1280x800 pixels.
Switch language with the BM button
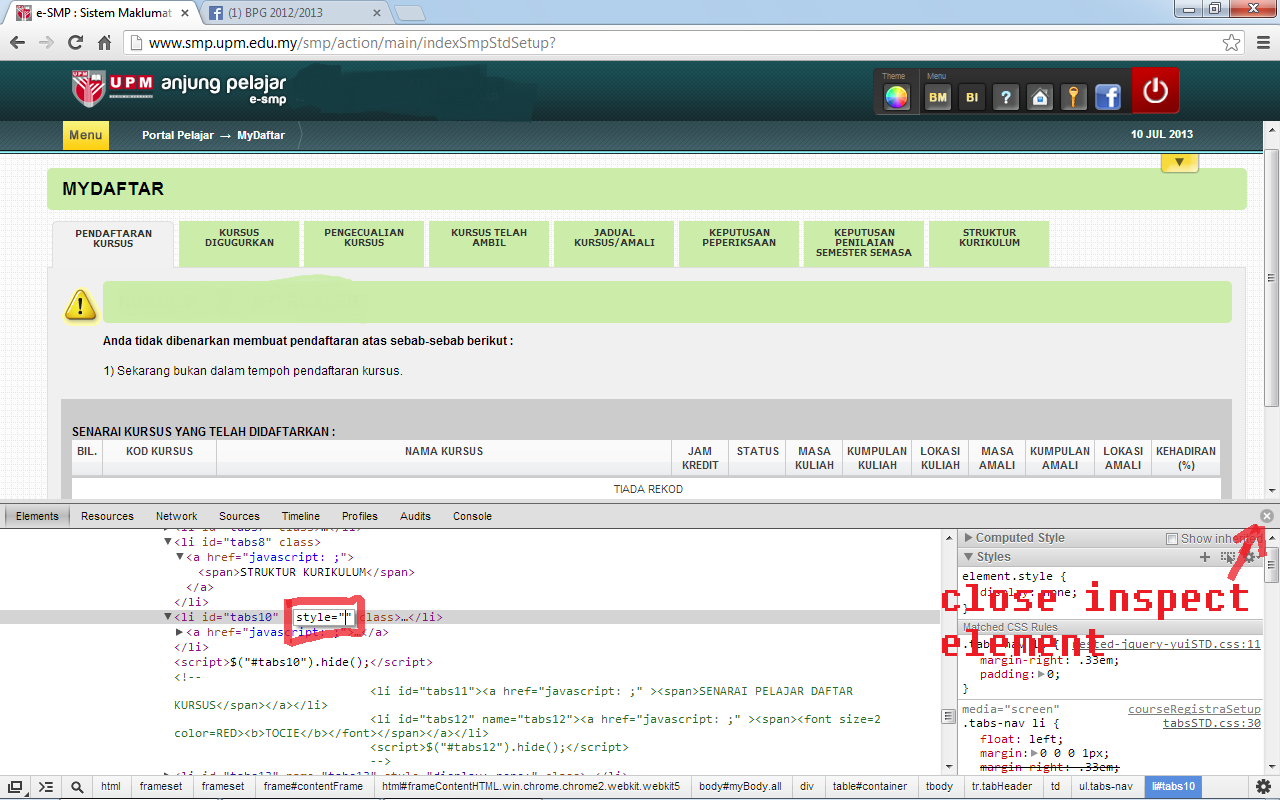(938, 97)
